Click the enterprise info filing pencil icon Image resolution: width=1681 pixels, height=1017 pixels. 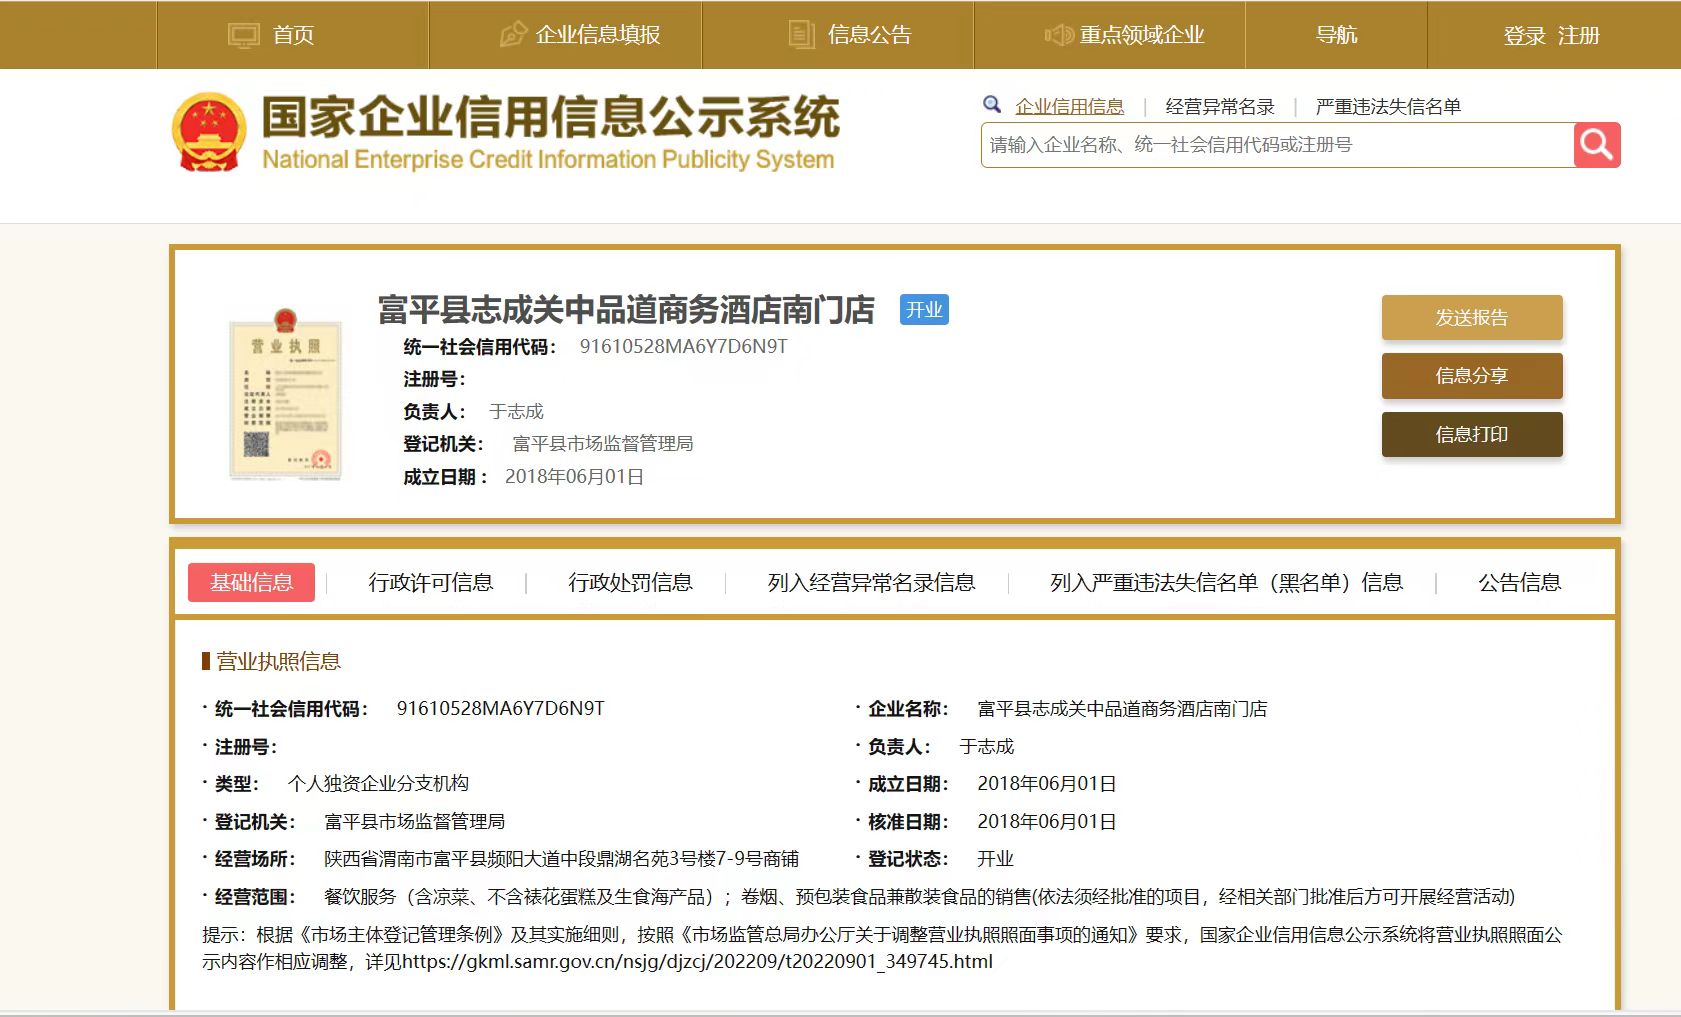point(512,35)
